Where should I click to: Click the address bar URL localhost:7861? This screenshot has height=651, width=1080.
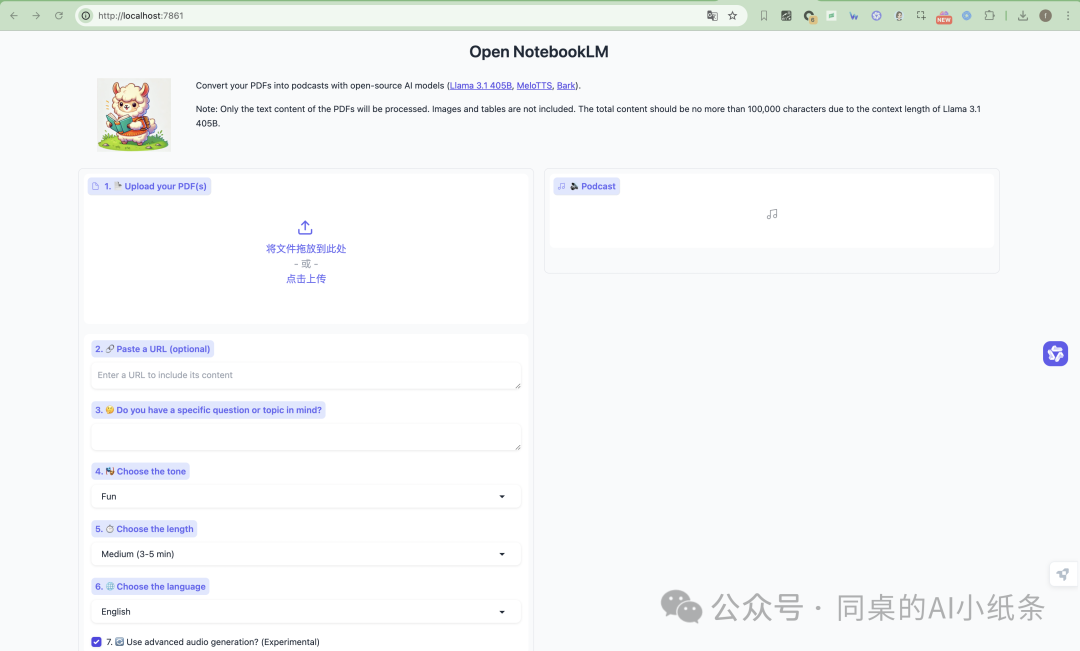pyautogui.click(x=141, y=15)
